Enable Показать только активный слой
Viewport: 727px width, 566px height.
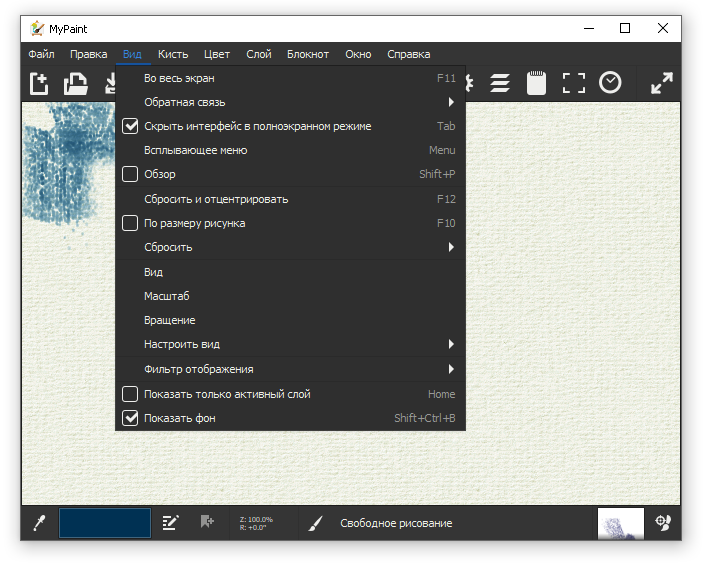(130, 394)
